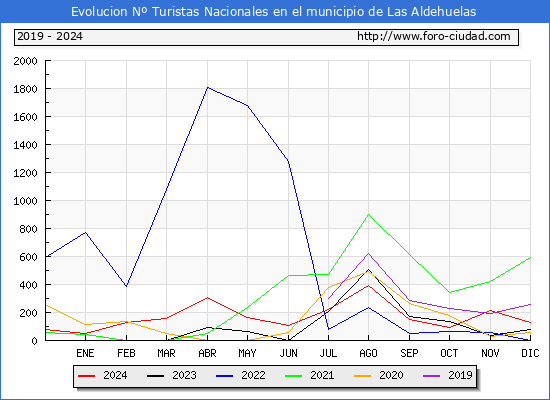
Task: Click the chart title mentioning Las Aldehuelas
Action: pyautogui.click(x=274, y=12)
